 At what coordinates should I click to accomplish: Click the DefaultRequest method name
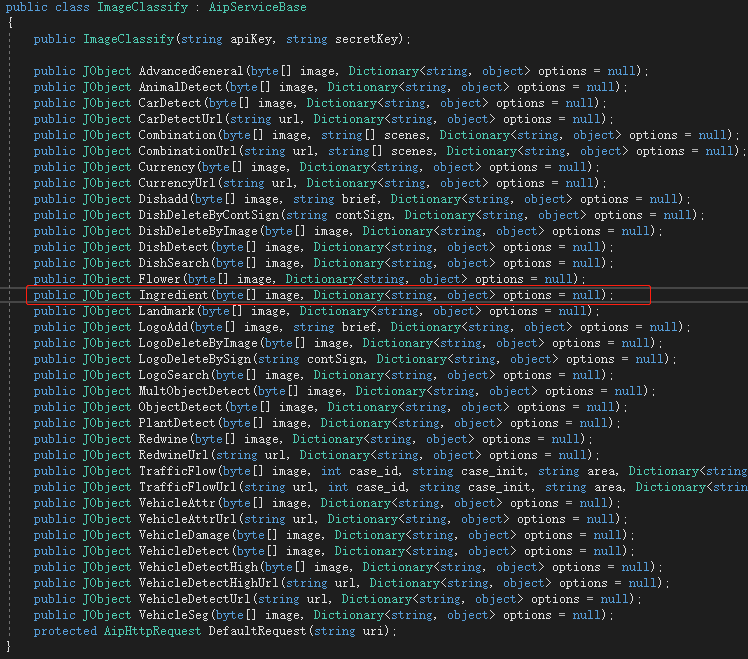tap(258, 631)
